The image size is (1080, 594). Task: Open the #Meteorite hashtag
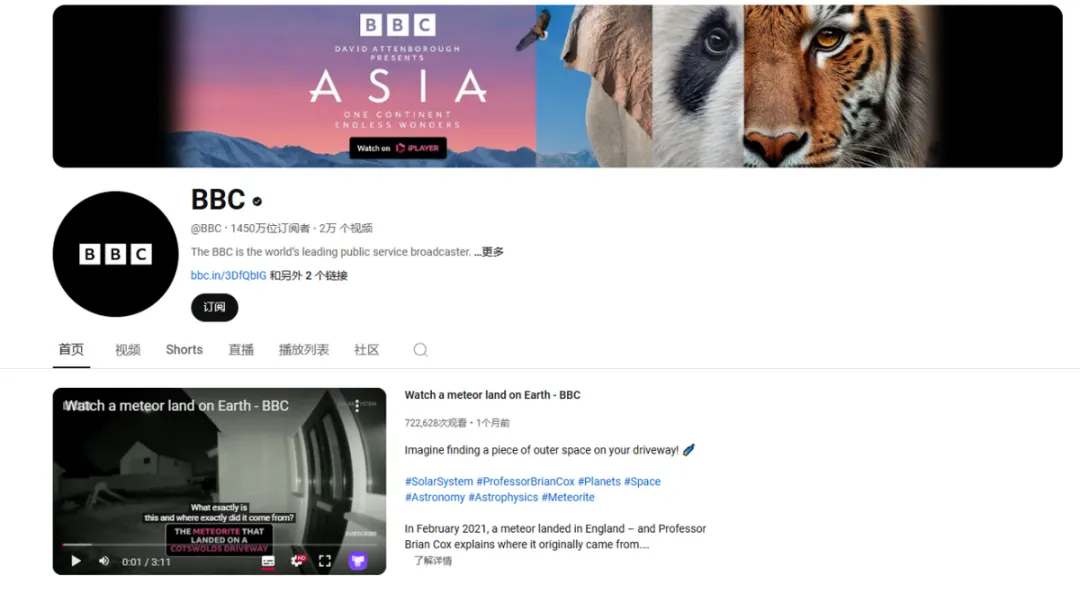point(568,497)
